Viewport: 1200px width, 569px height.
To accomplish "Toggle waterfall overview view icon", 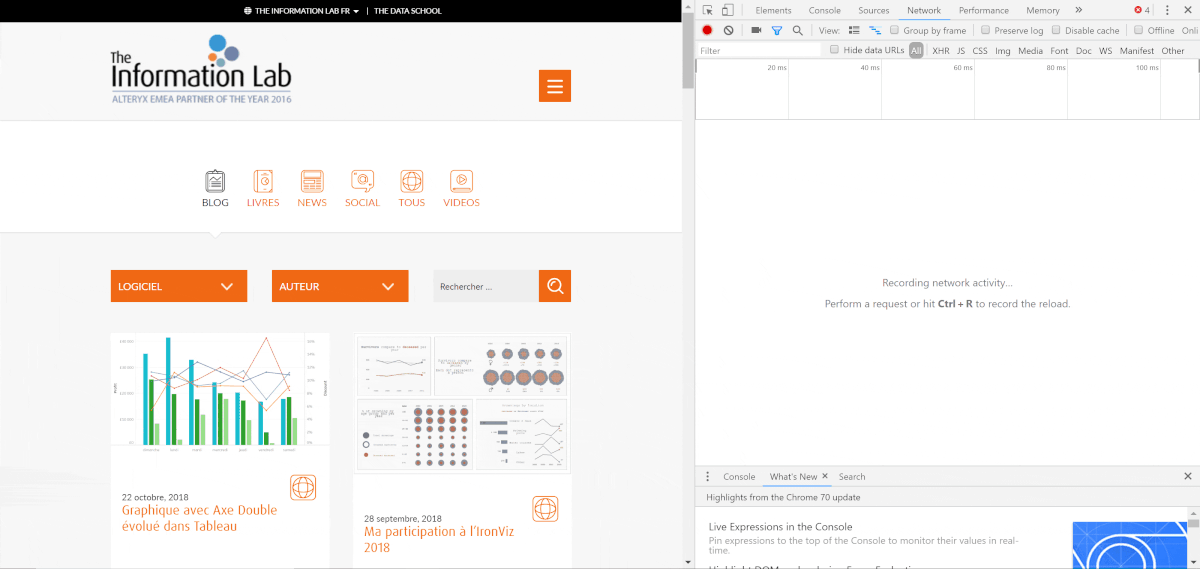I will [x=875, y=30].
